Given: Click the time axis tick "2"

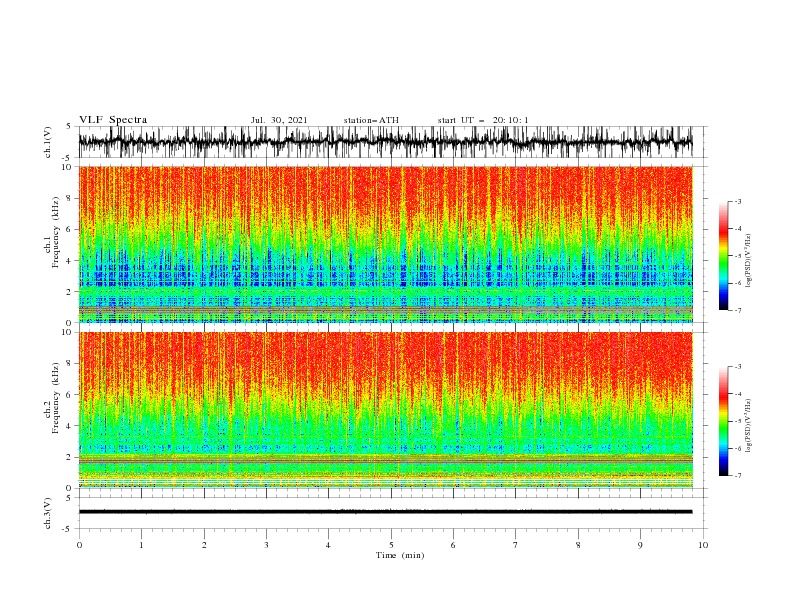Looking at the screenshot, I should pyautogui.click(x=204, y=545).
